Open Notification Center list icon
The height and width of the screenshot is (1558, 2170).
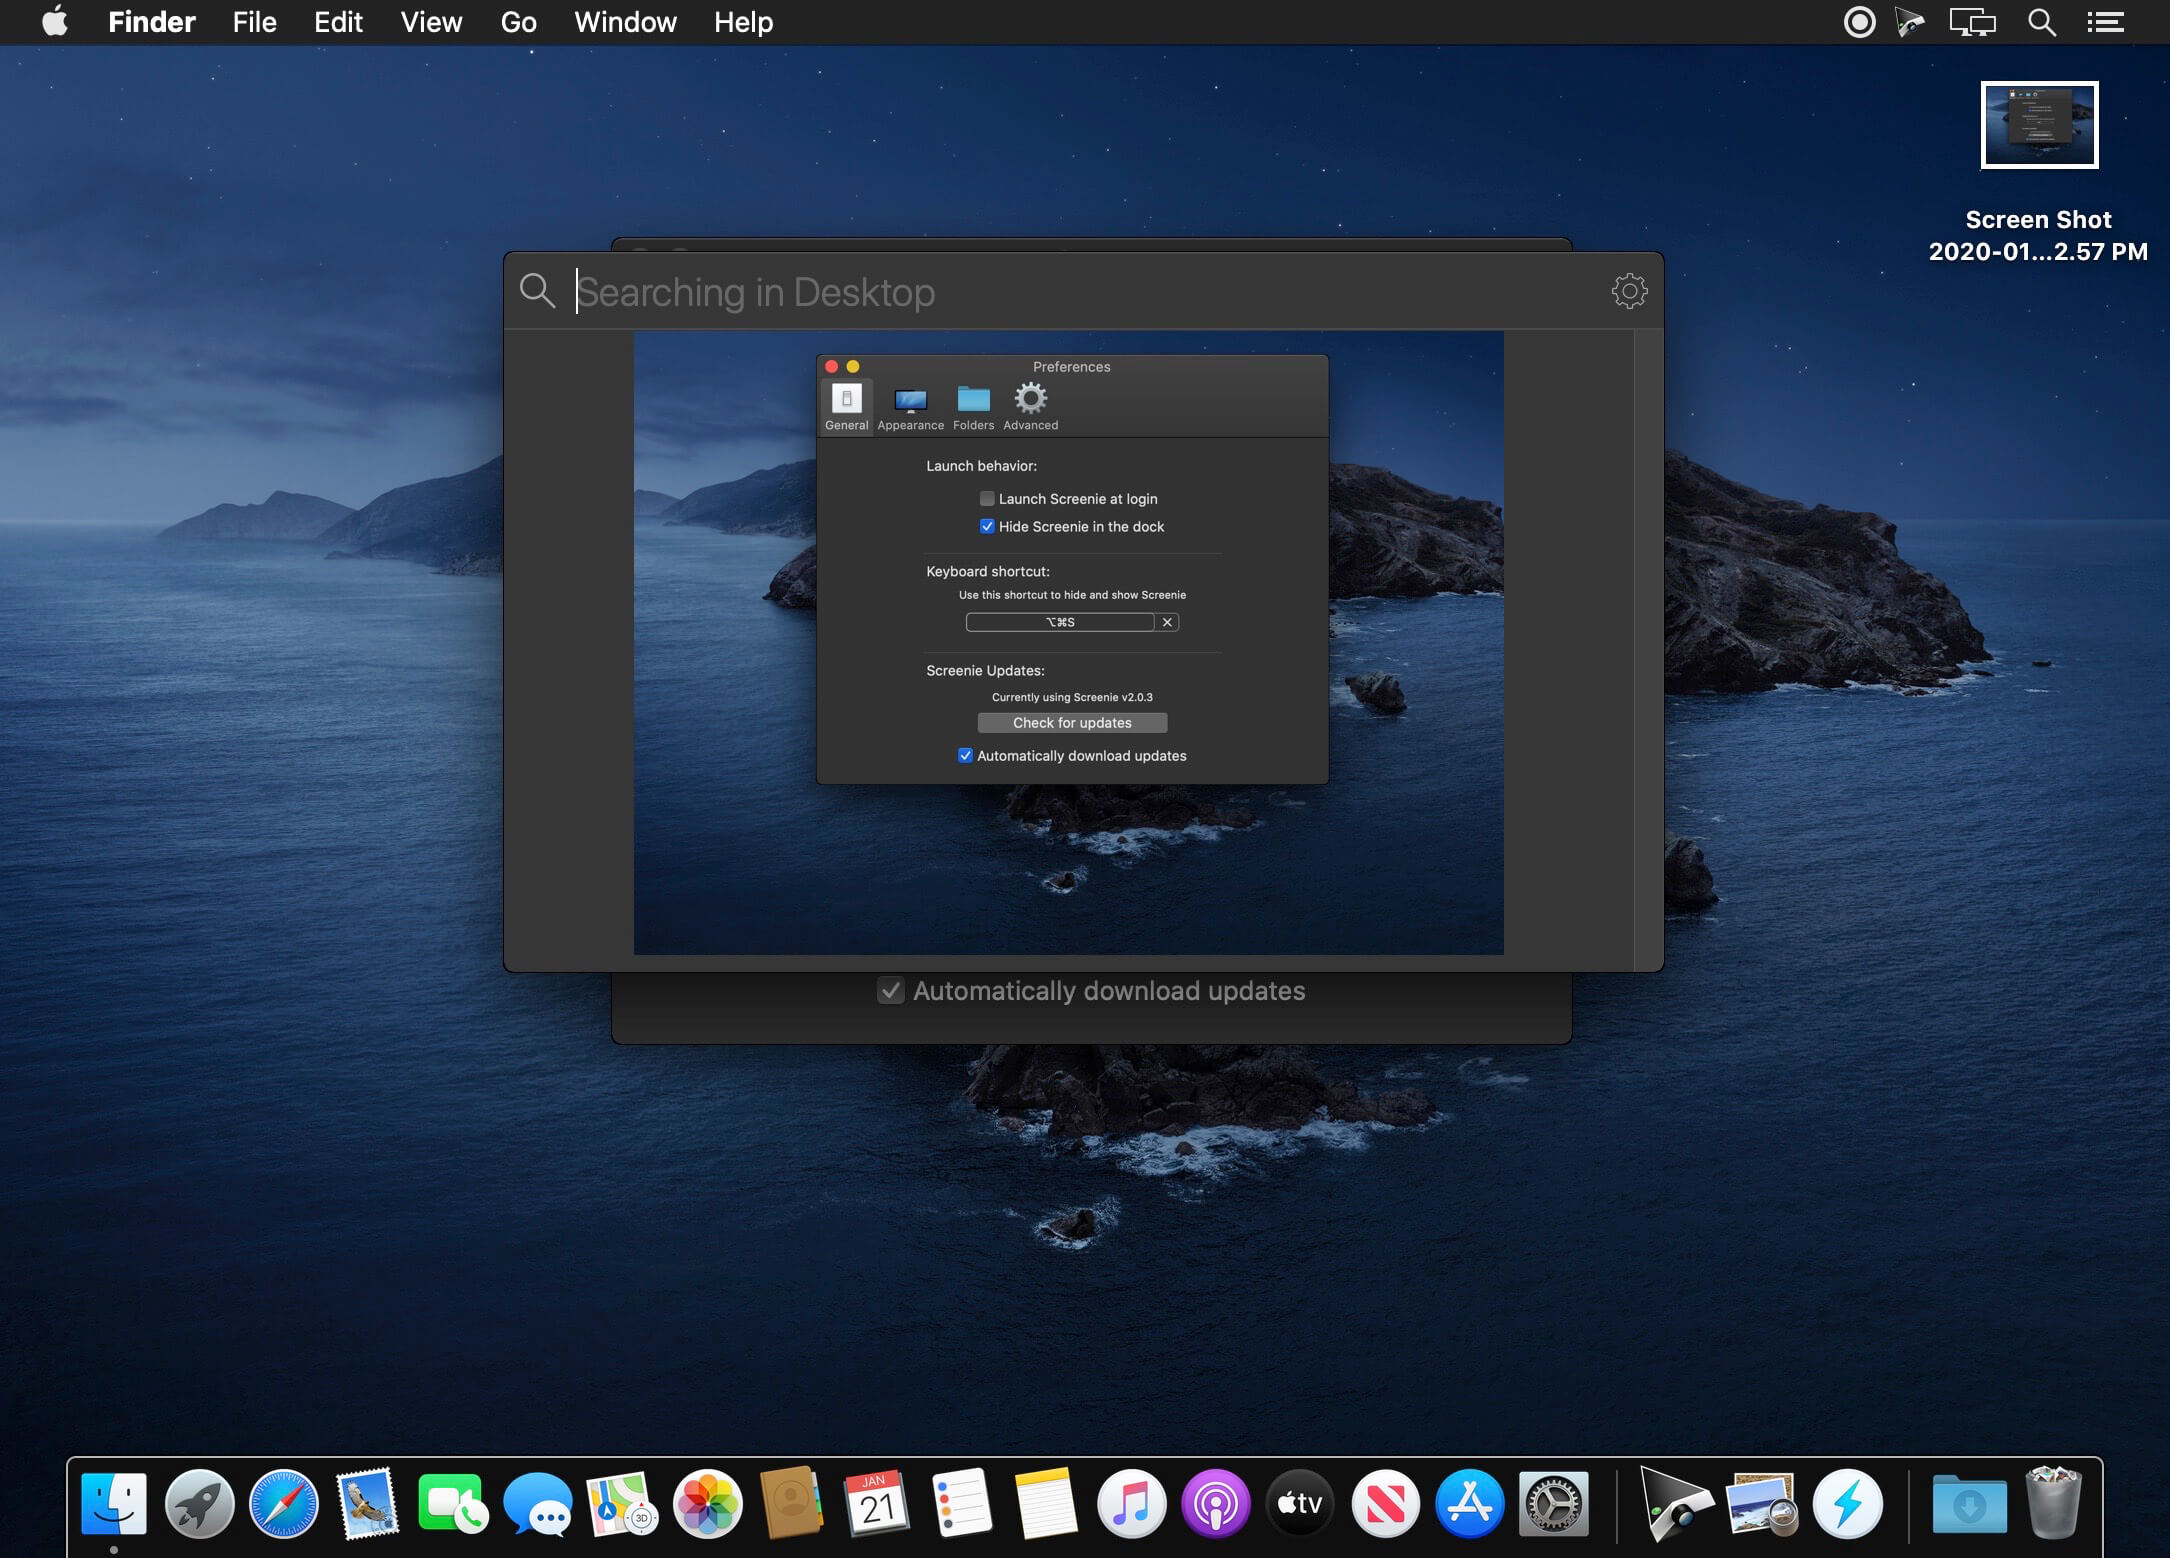(2105, 22)
